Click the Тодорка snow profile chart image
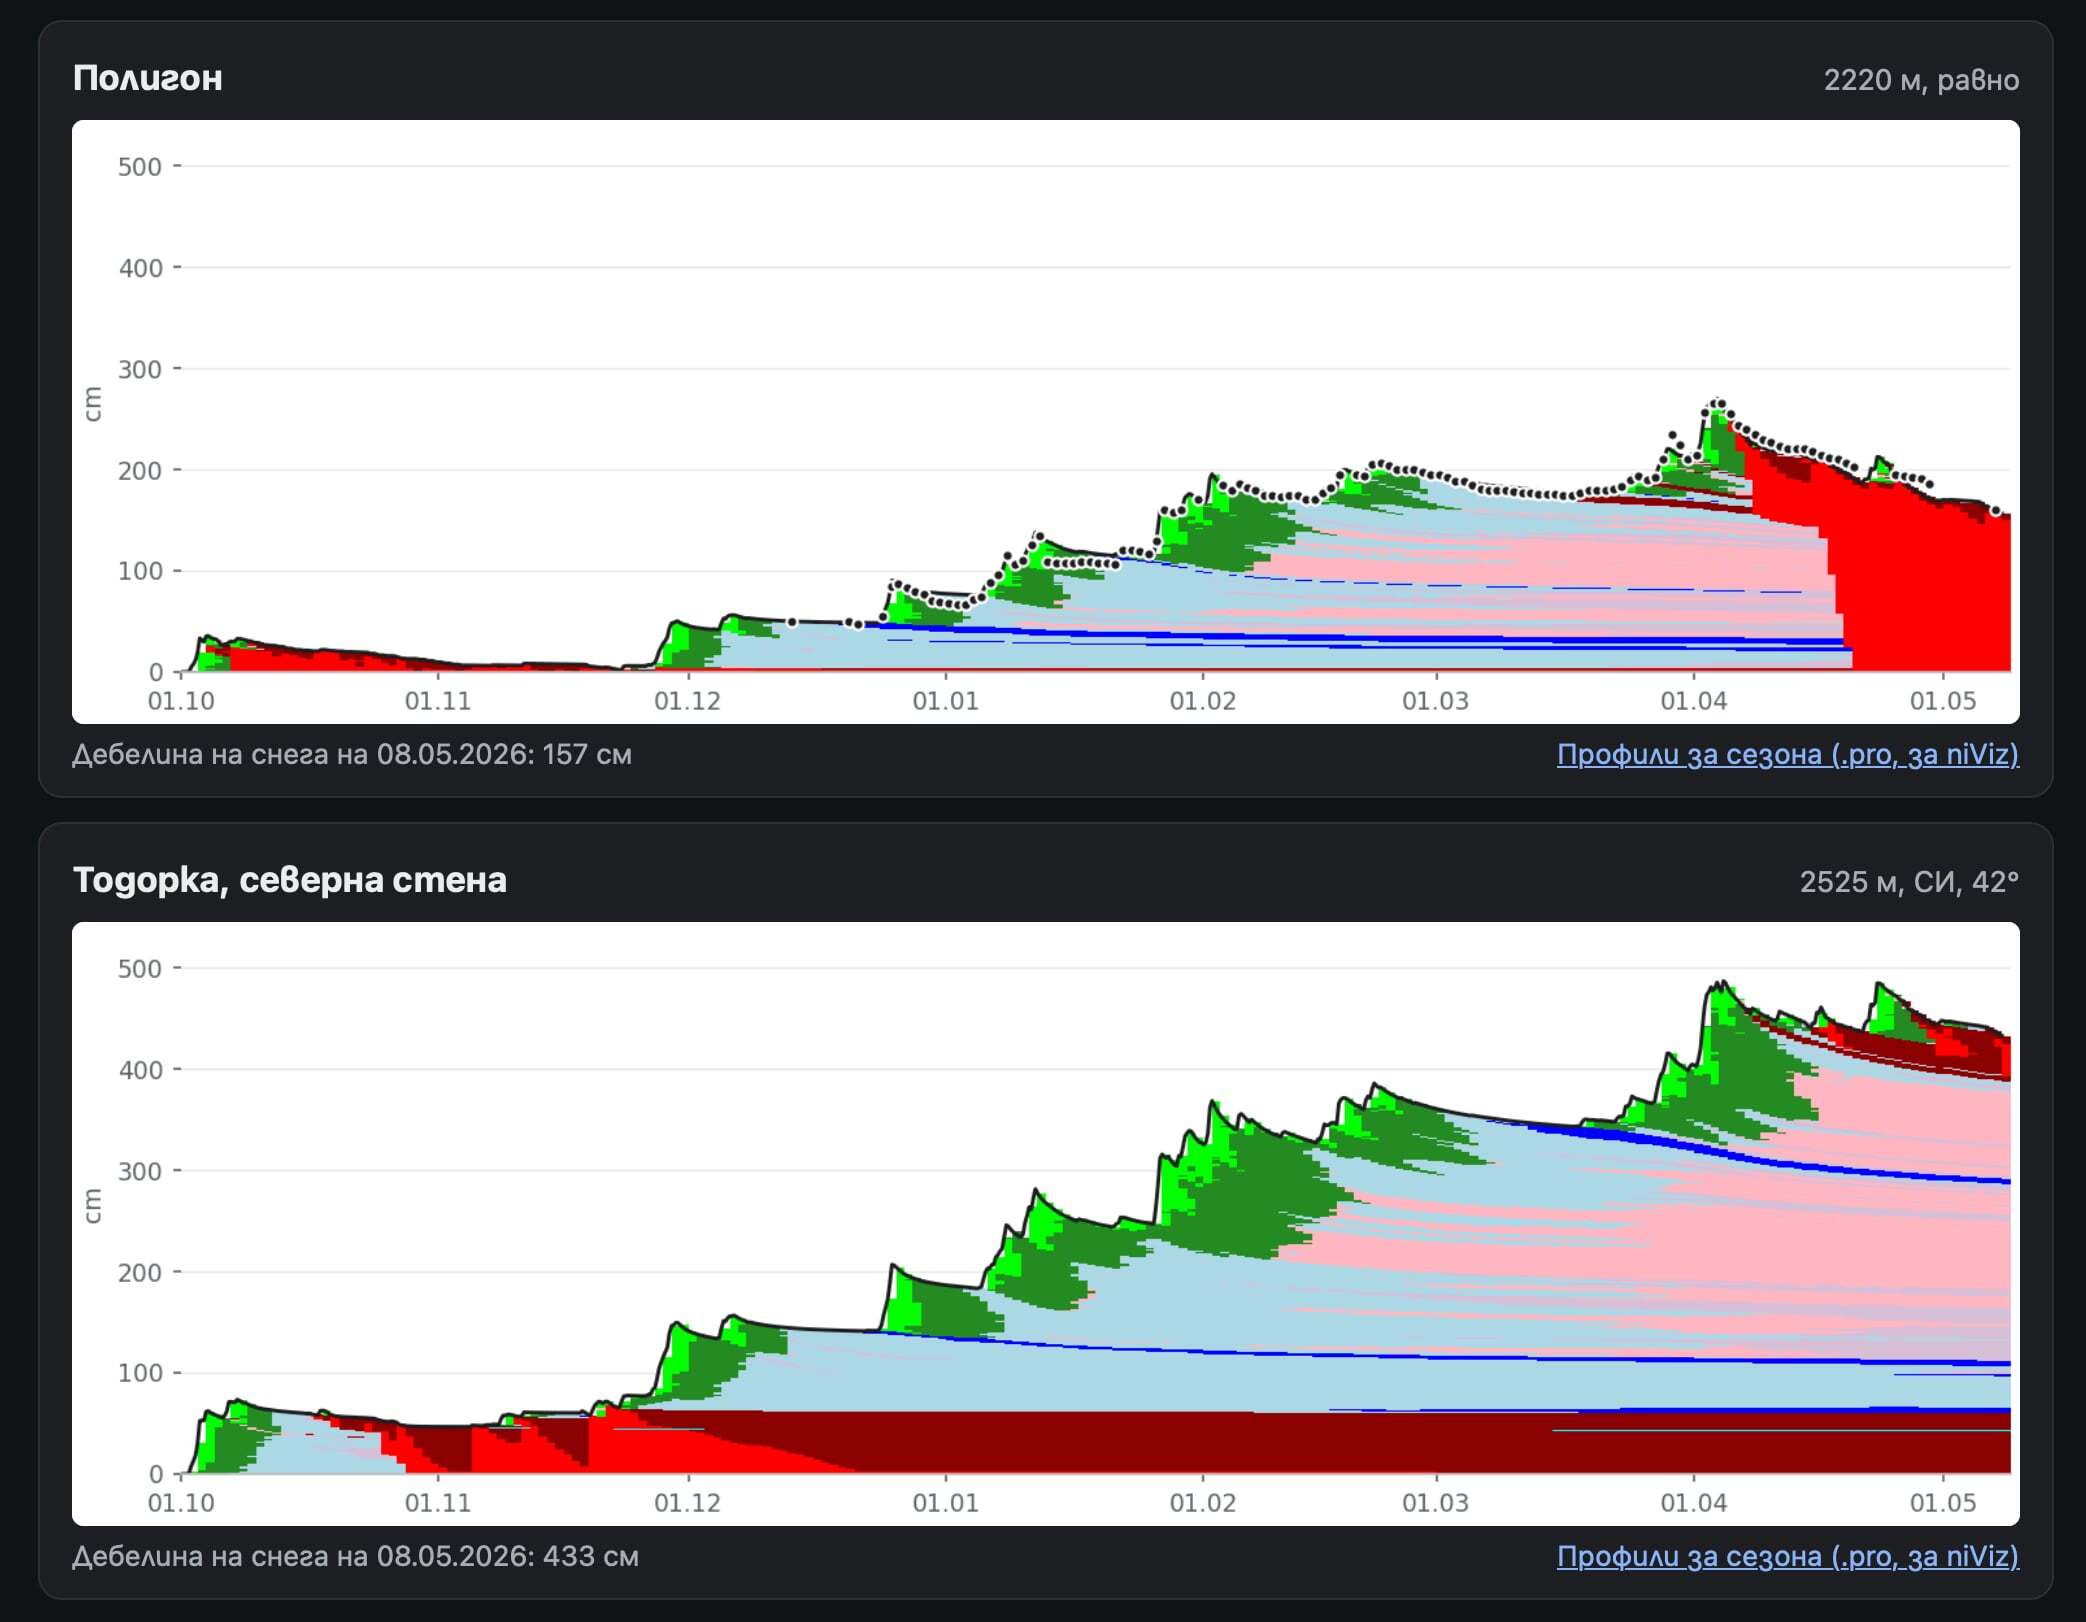The height and width of the screenshot is (1622, 2086). point(1046,1224)
